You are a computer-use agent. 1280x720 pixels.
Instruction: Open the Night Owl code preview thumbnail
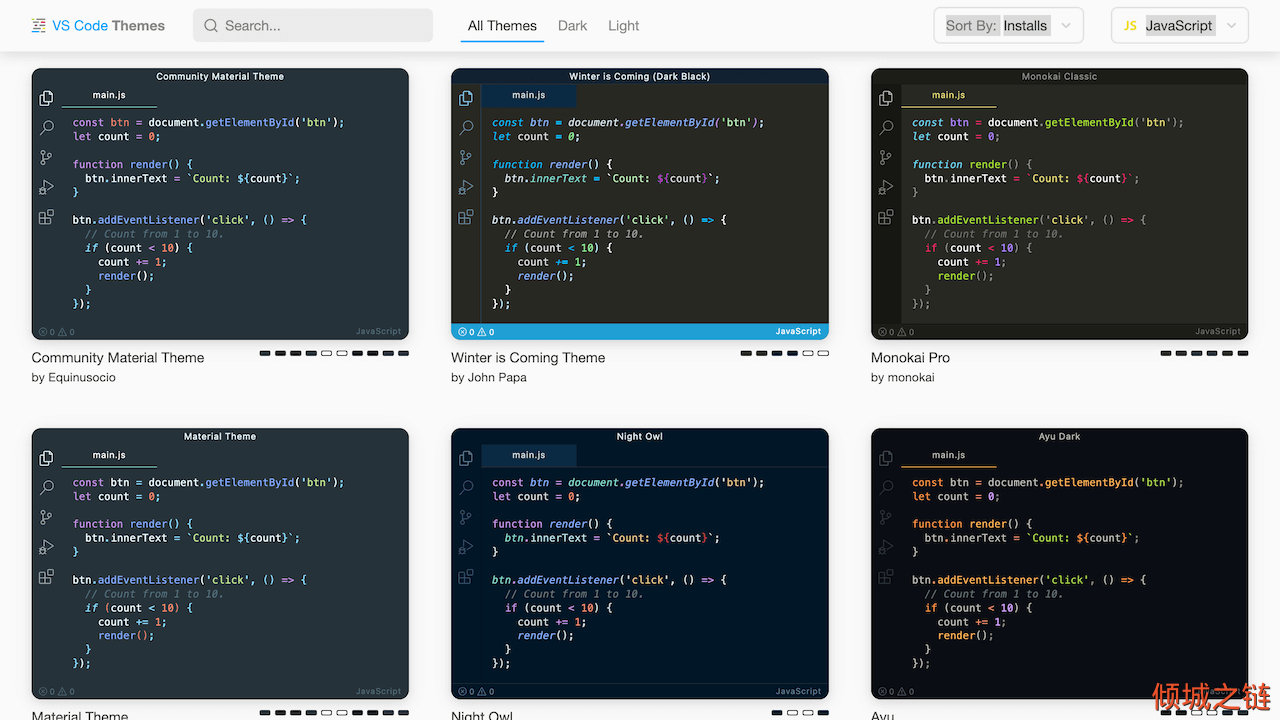click(x=640, y=564)
